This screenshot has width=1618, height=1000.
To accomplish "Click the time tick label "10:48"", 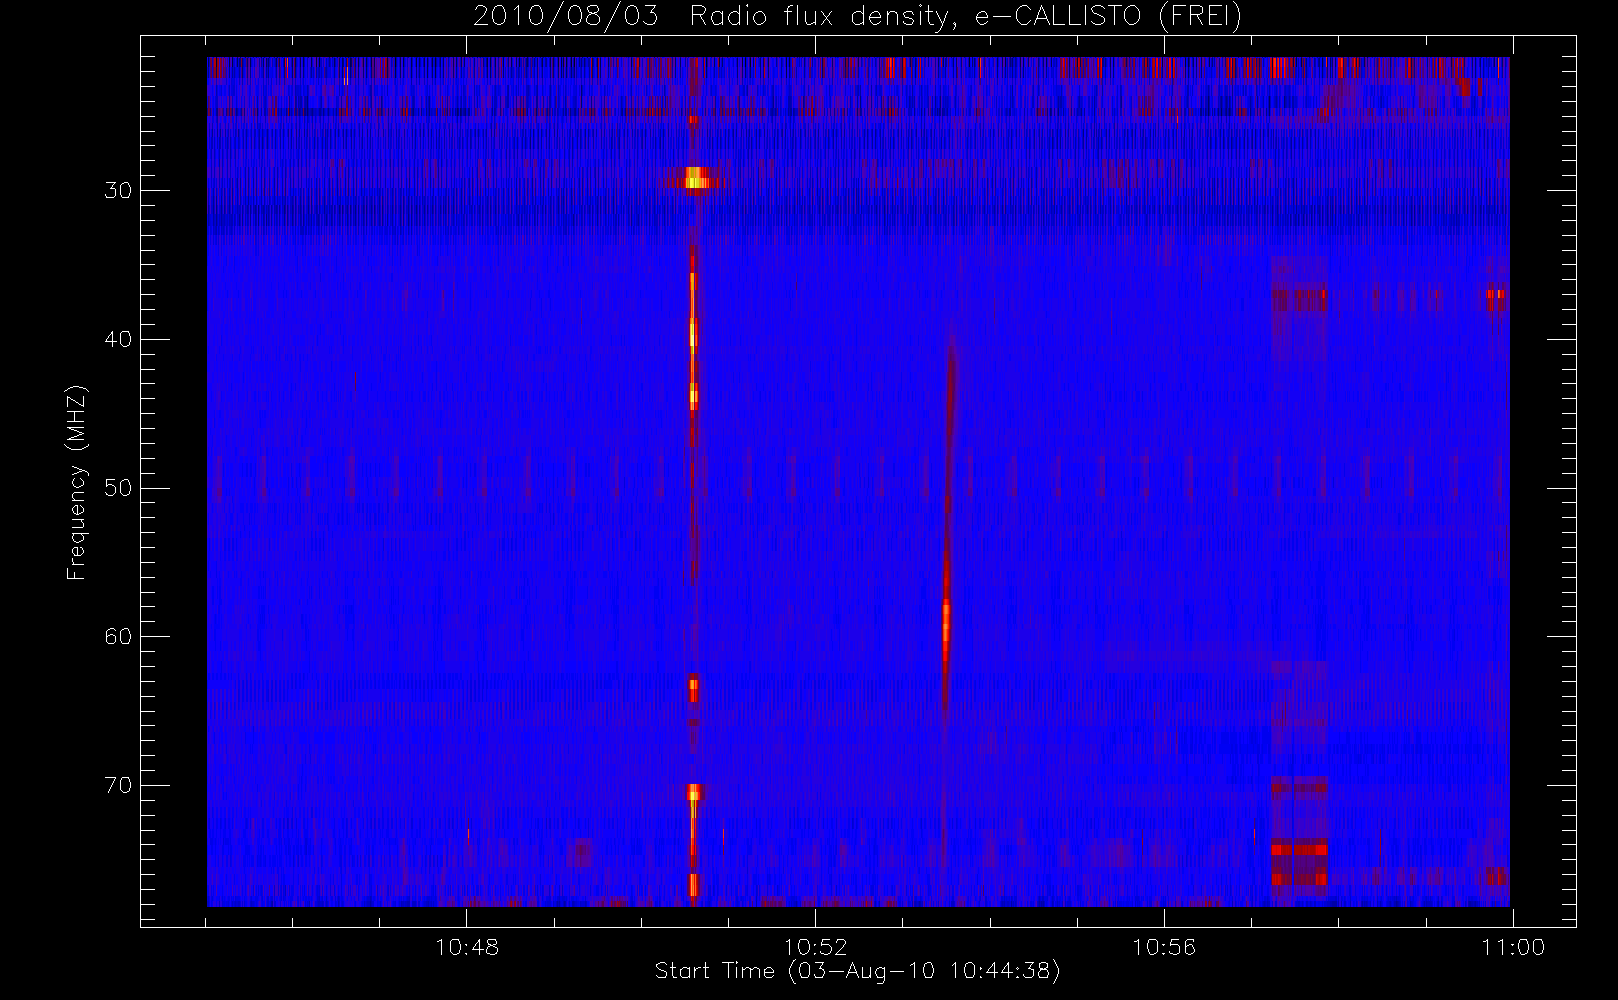I will tap(467, 947).
